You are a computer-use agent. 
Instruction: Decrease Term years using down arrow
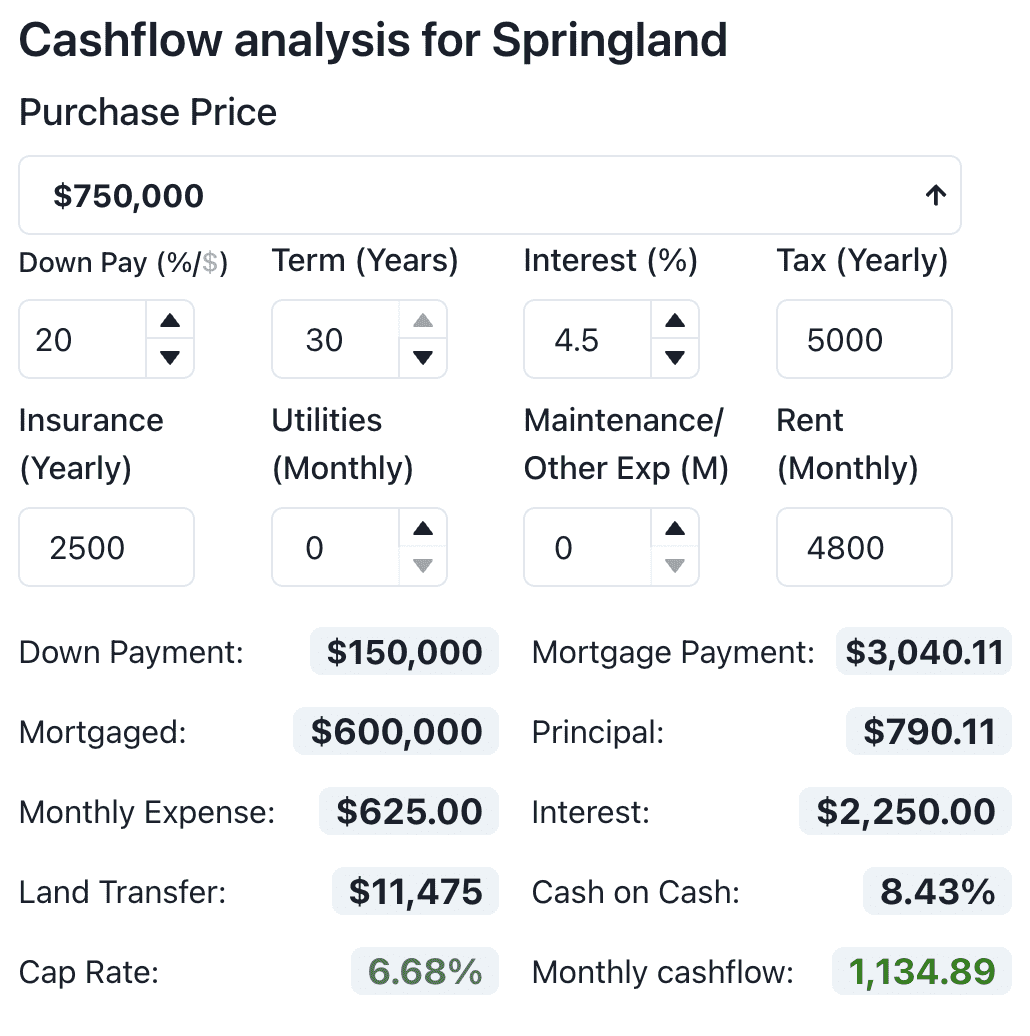point(423,357)
